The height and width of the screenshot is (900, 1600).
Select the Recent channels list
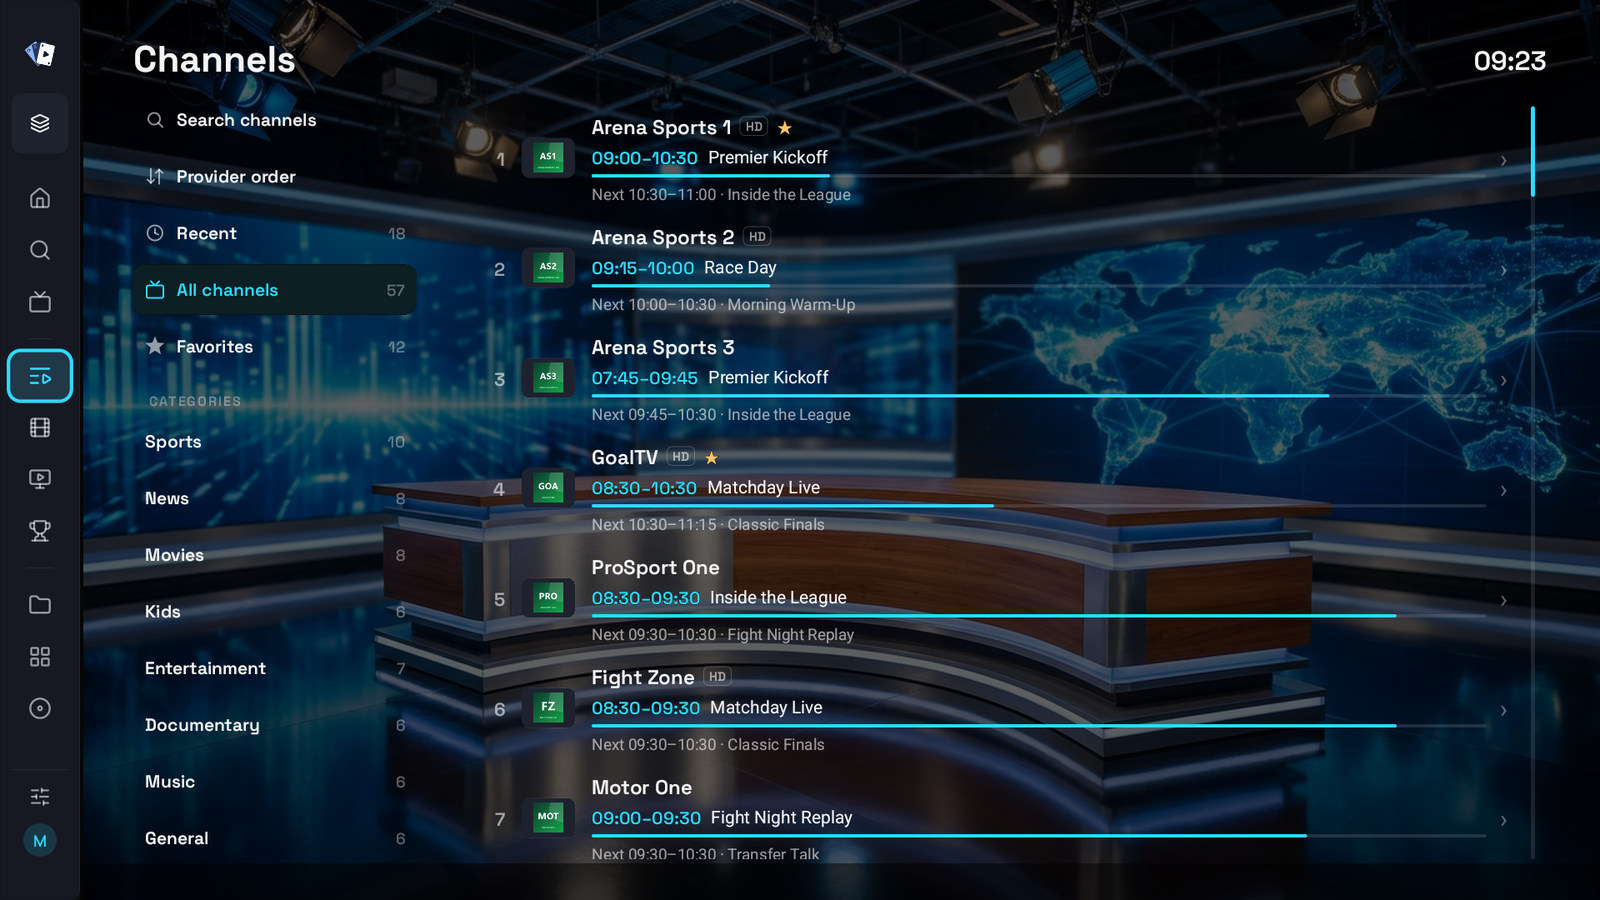point(275,233)
